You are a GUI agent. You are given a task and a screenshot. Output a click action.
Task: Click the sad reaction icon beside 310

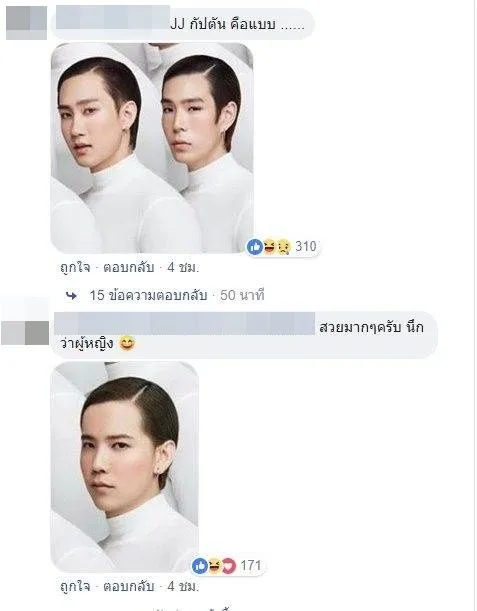[x=284, y=247]
